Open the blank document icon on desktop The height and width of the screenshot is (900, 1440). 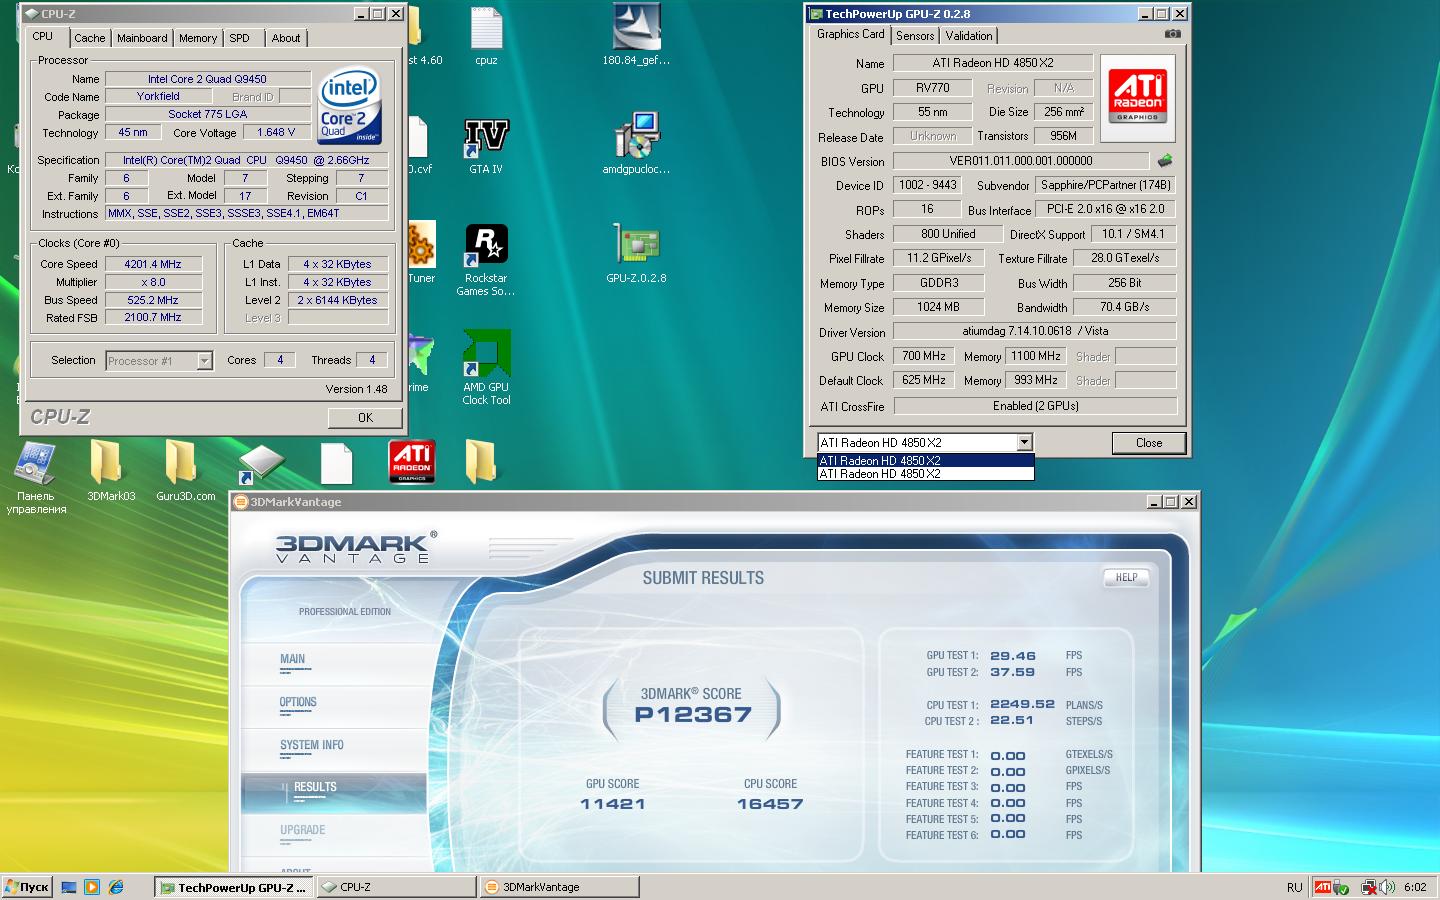[x=336, y=464]
